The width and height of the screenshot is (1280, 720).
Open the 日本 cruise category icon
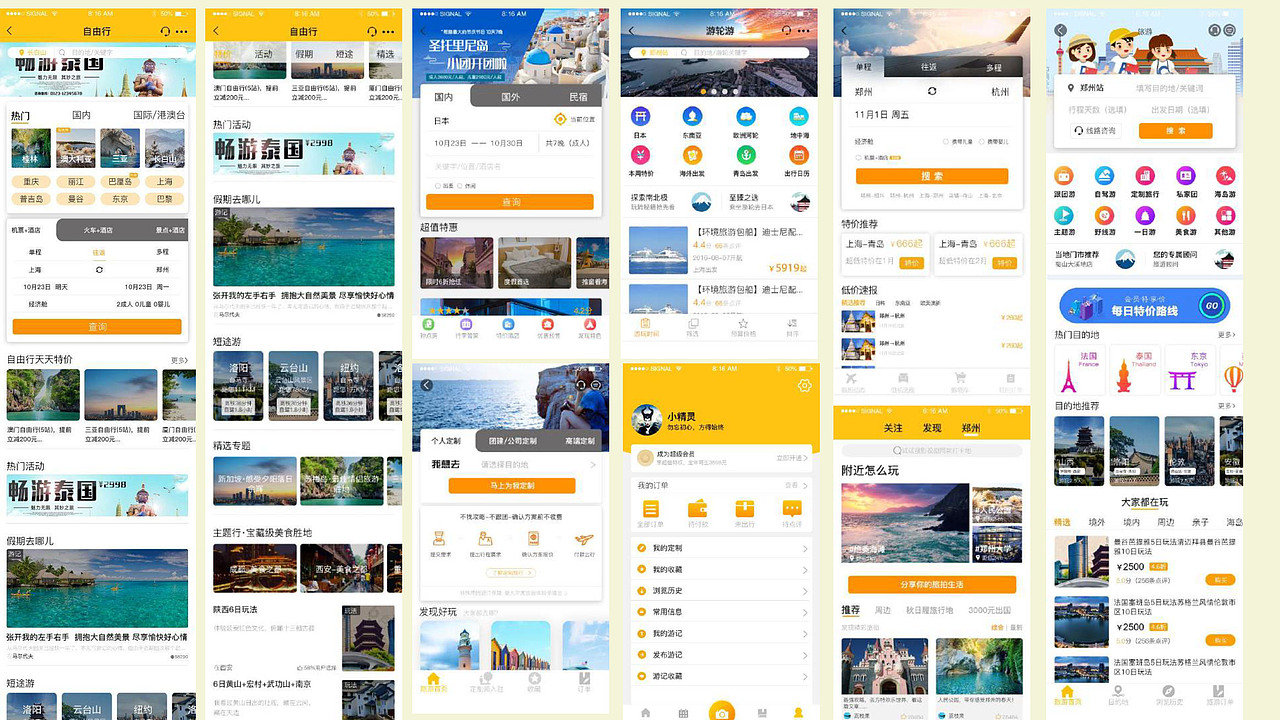pos(639,116)
